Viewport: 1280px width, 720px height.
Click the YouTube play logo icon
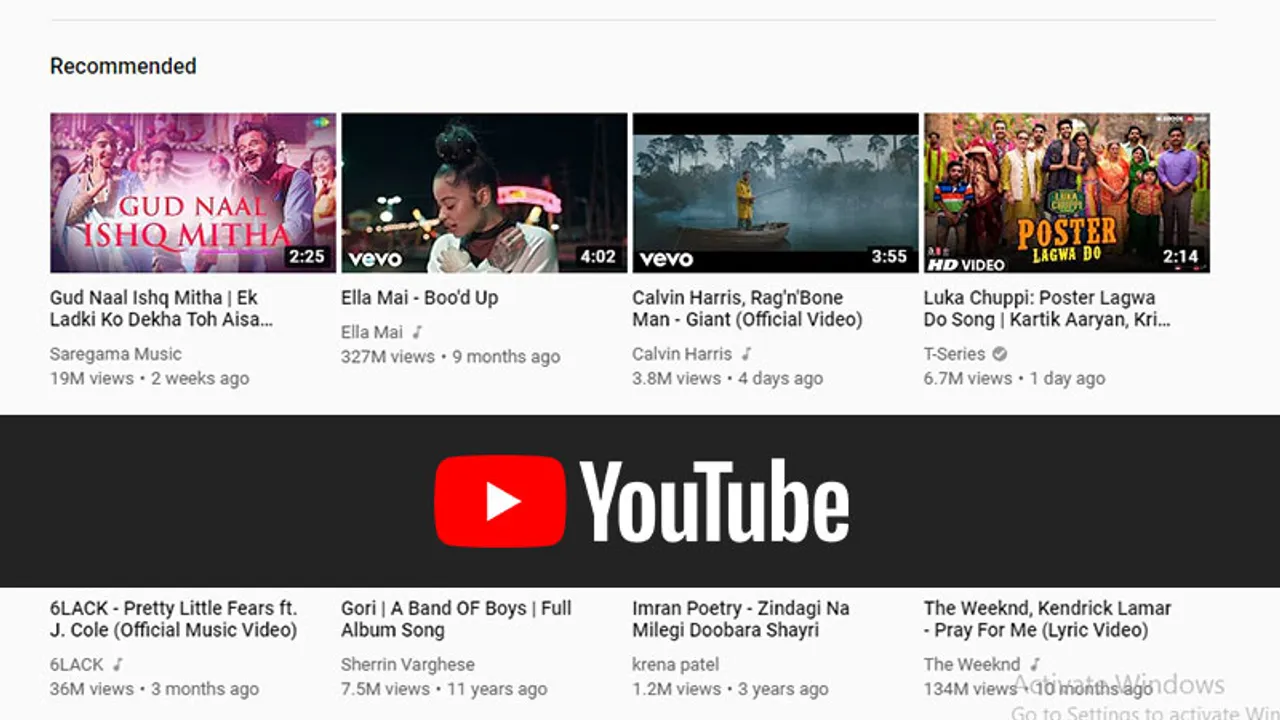click(500, 501)
